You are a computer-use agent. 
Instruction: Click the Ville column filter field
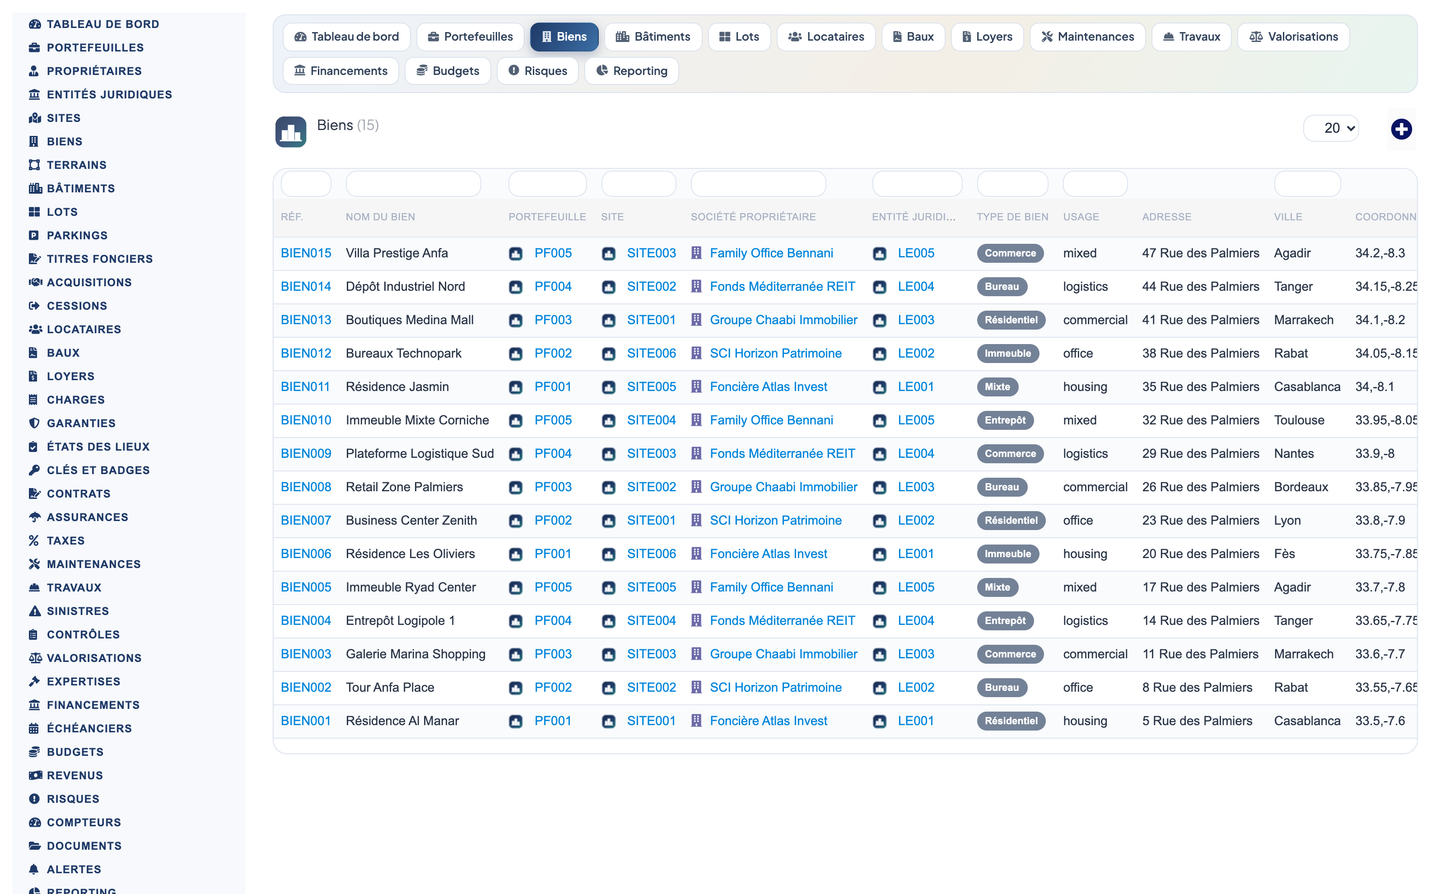[1307, 184]
